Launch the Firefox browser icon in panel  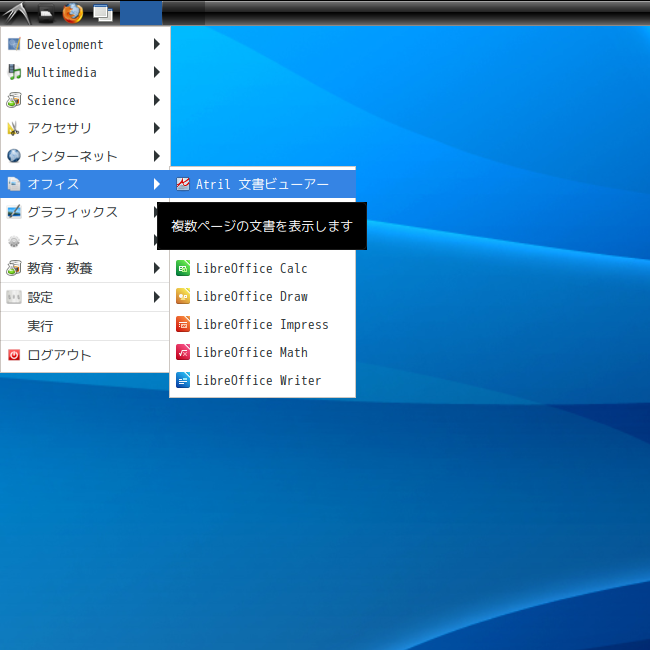(73, 13)
